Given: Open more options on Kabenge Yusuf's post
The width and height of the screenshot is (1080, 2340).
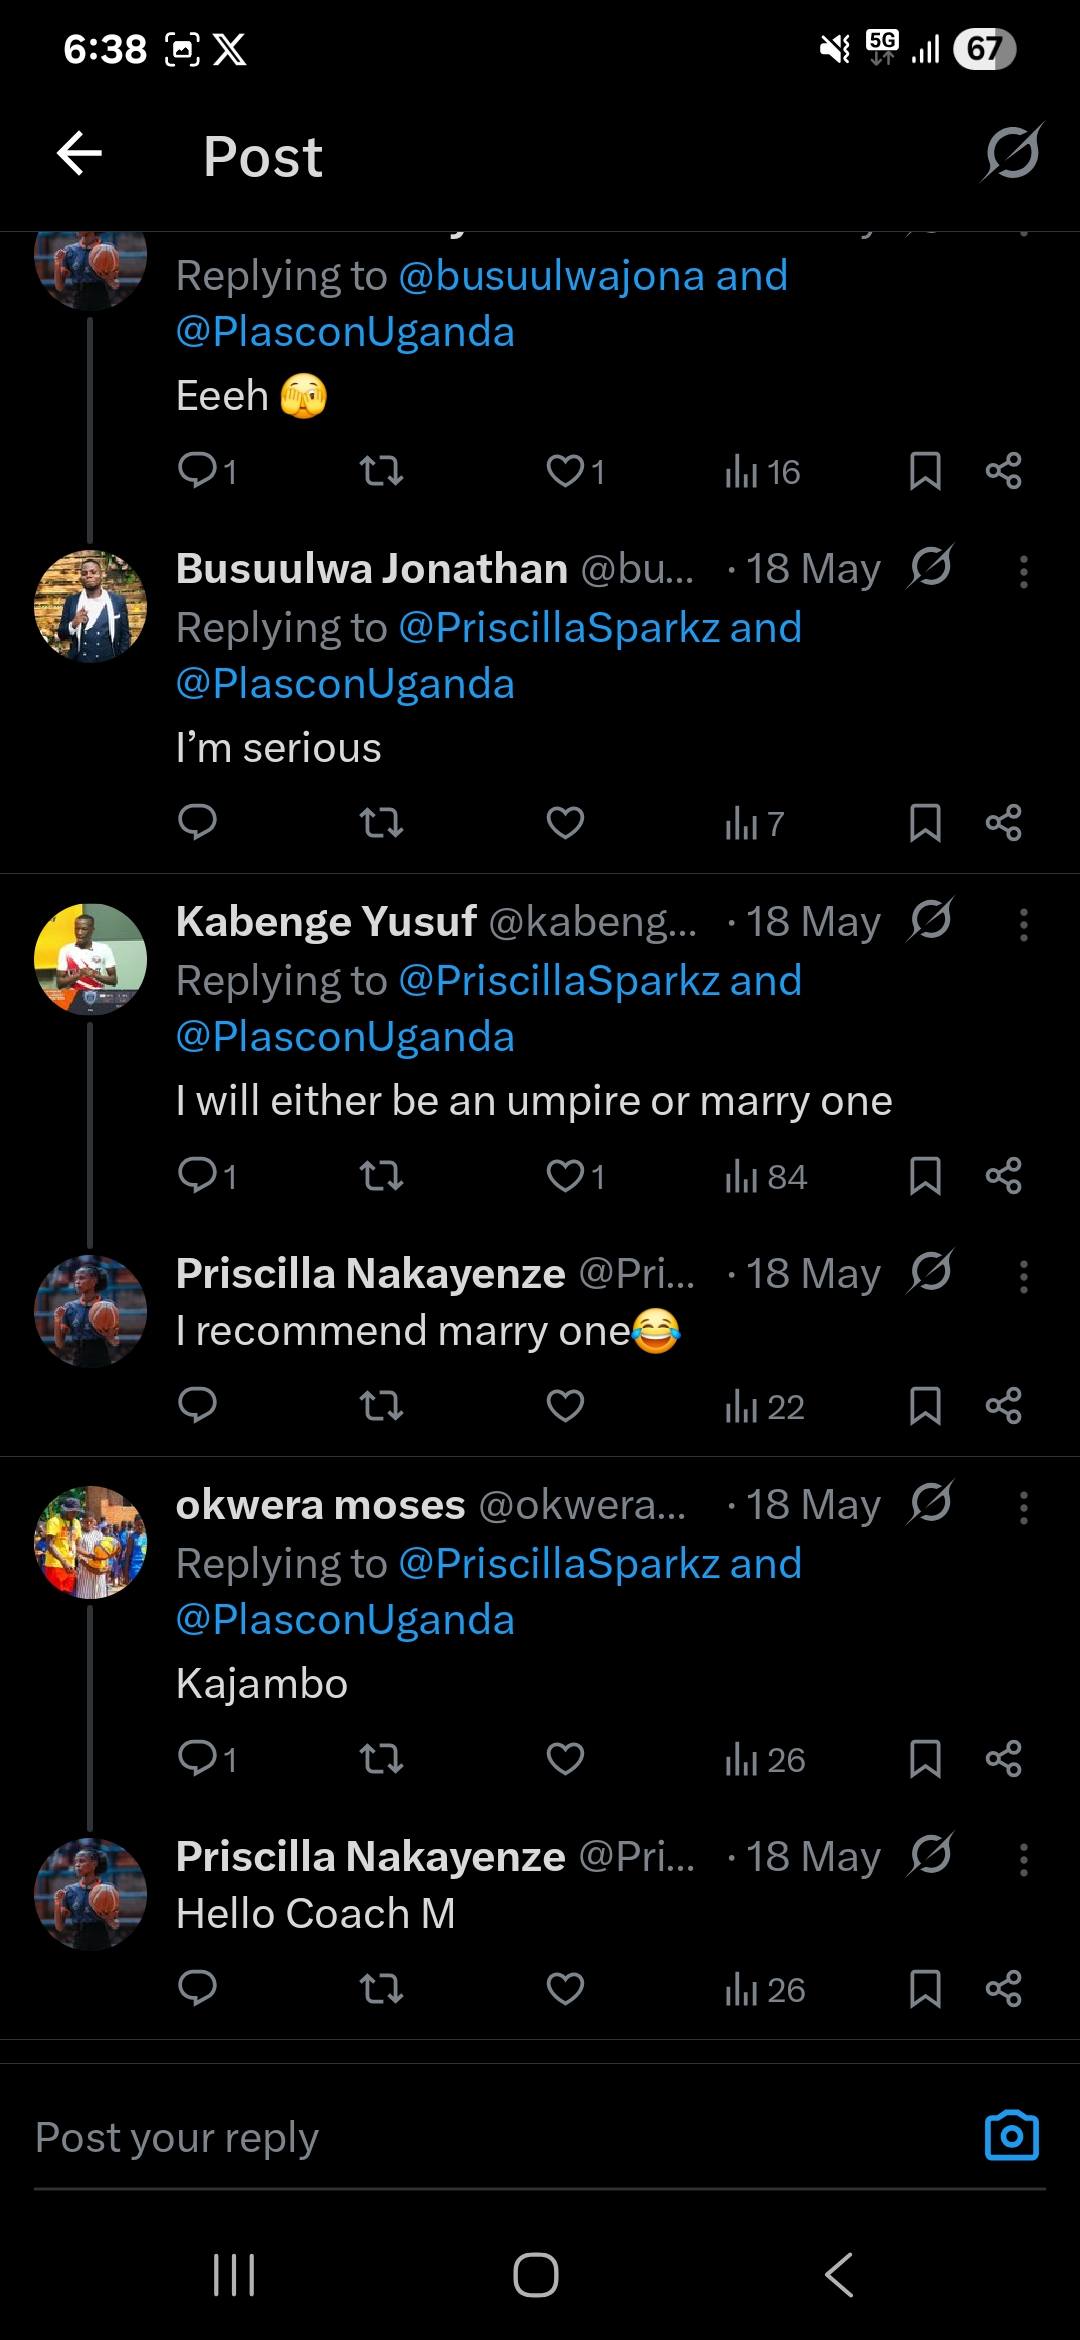Looking at the screenshot, I should click(1023, 924).
